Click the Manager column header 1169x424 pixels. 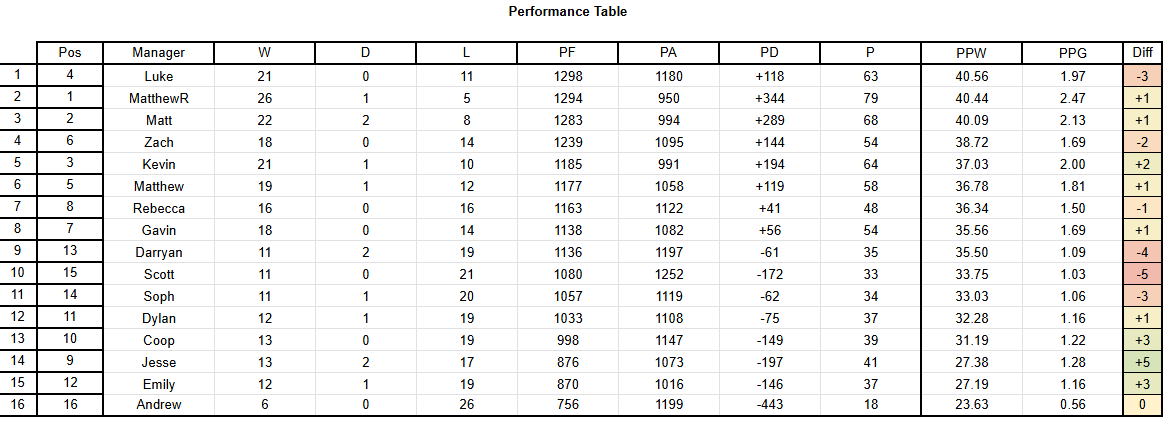click(158, 53)
